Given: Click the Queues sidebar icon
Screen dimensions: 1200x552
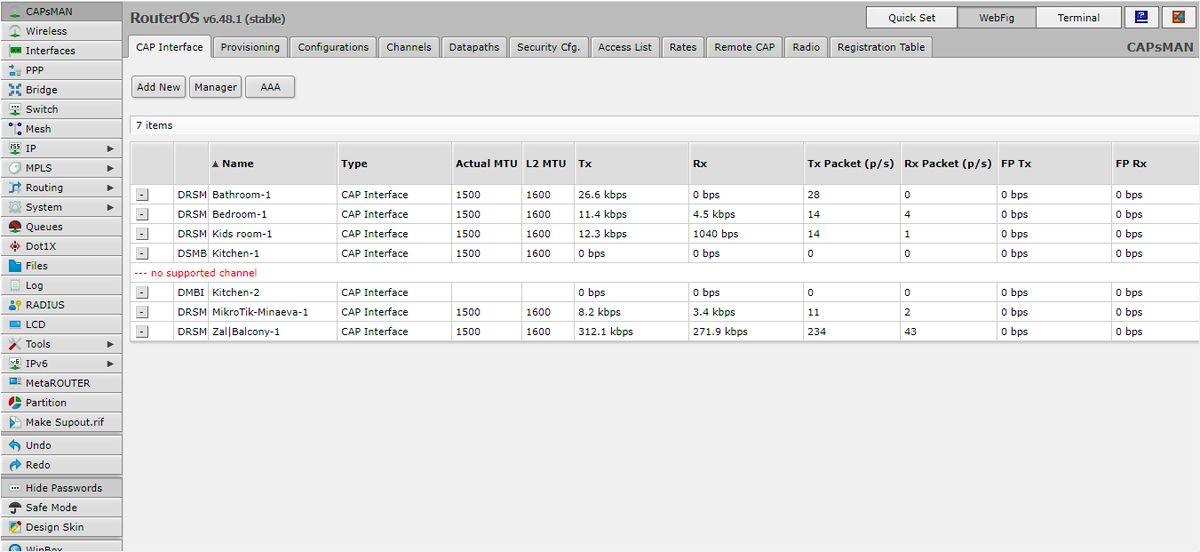Looking at the screenshot, I should (x=15, y=227).
